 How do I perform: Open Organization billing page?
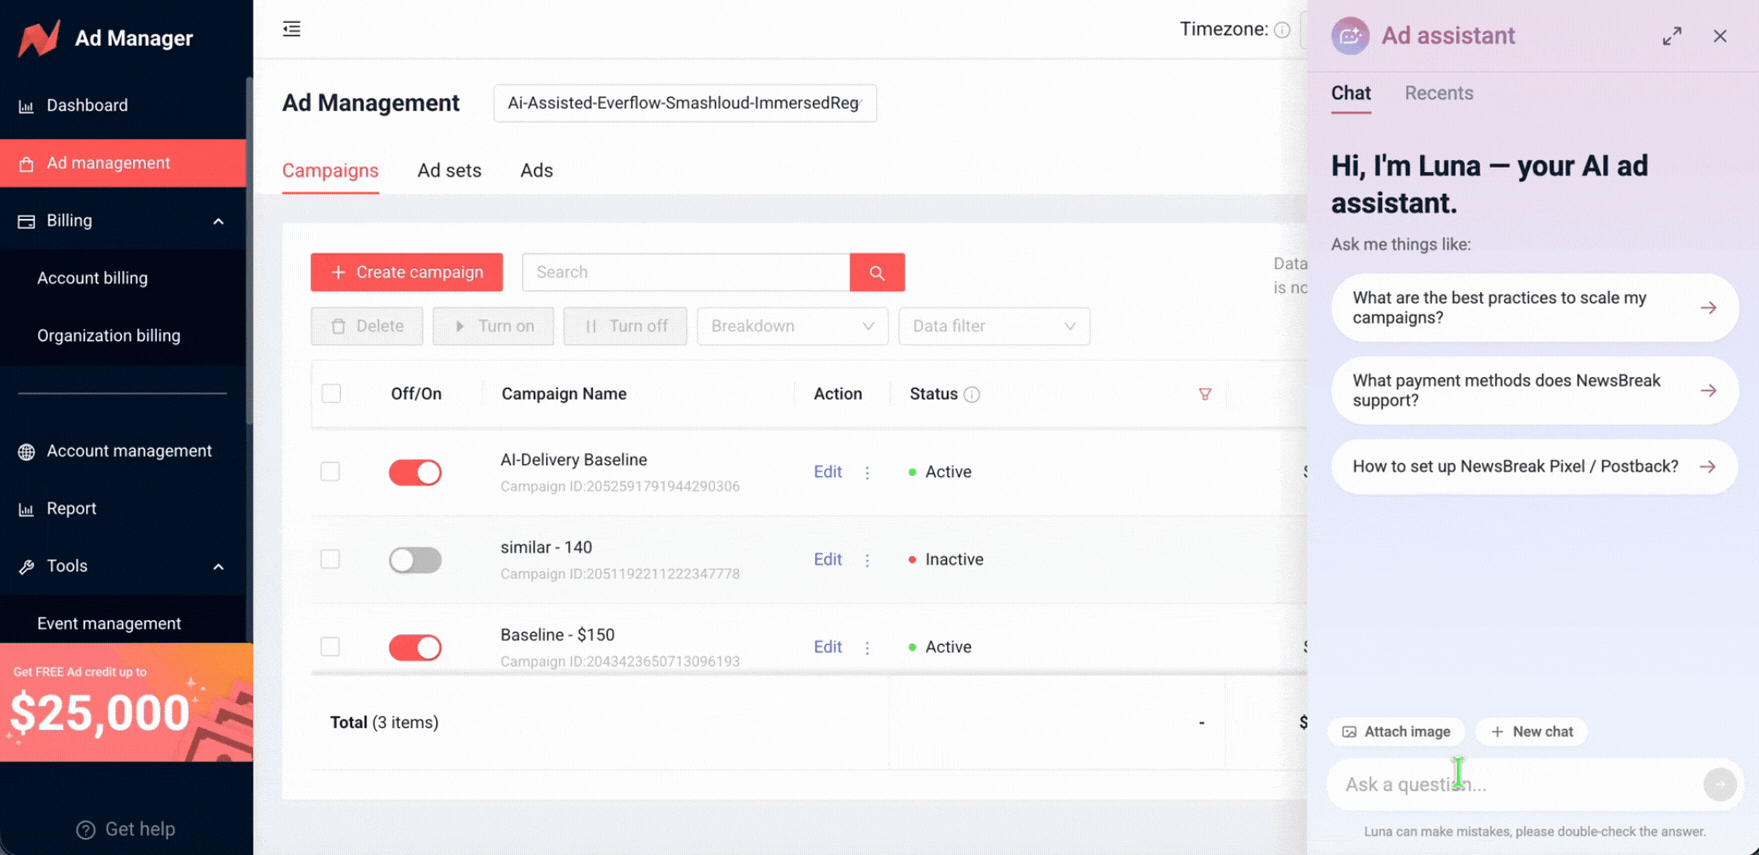click(x=108, y=335)
